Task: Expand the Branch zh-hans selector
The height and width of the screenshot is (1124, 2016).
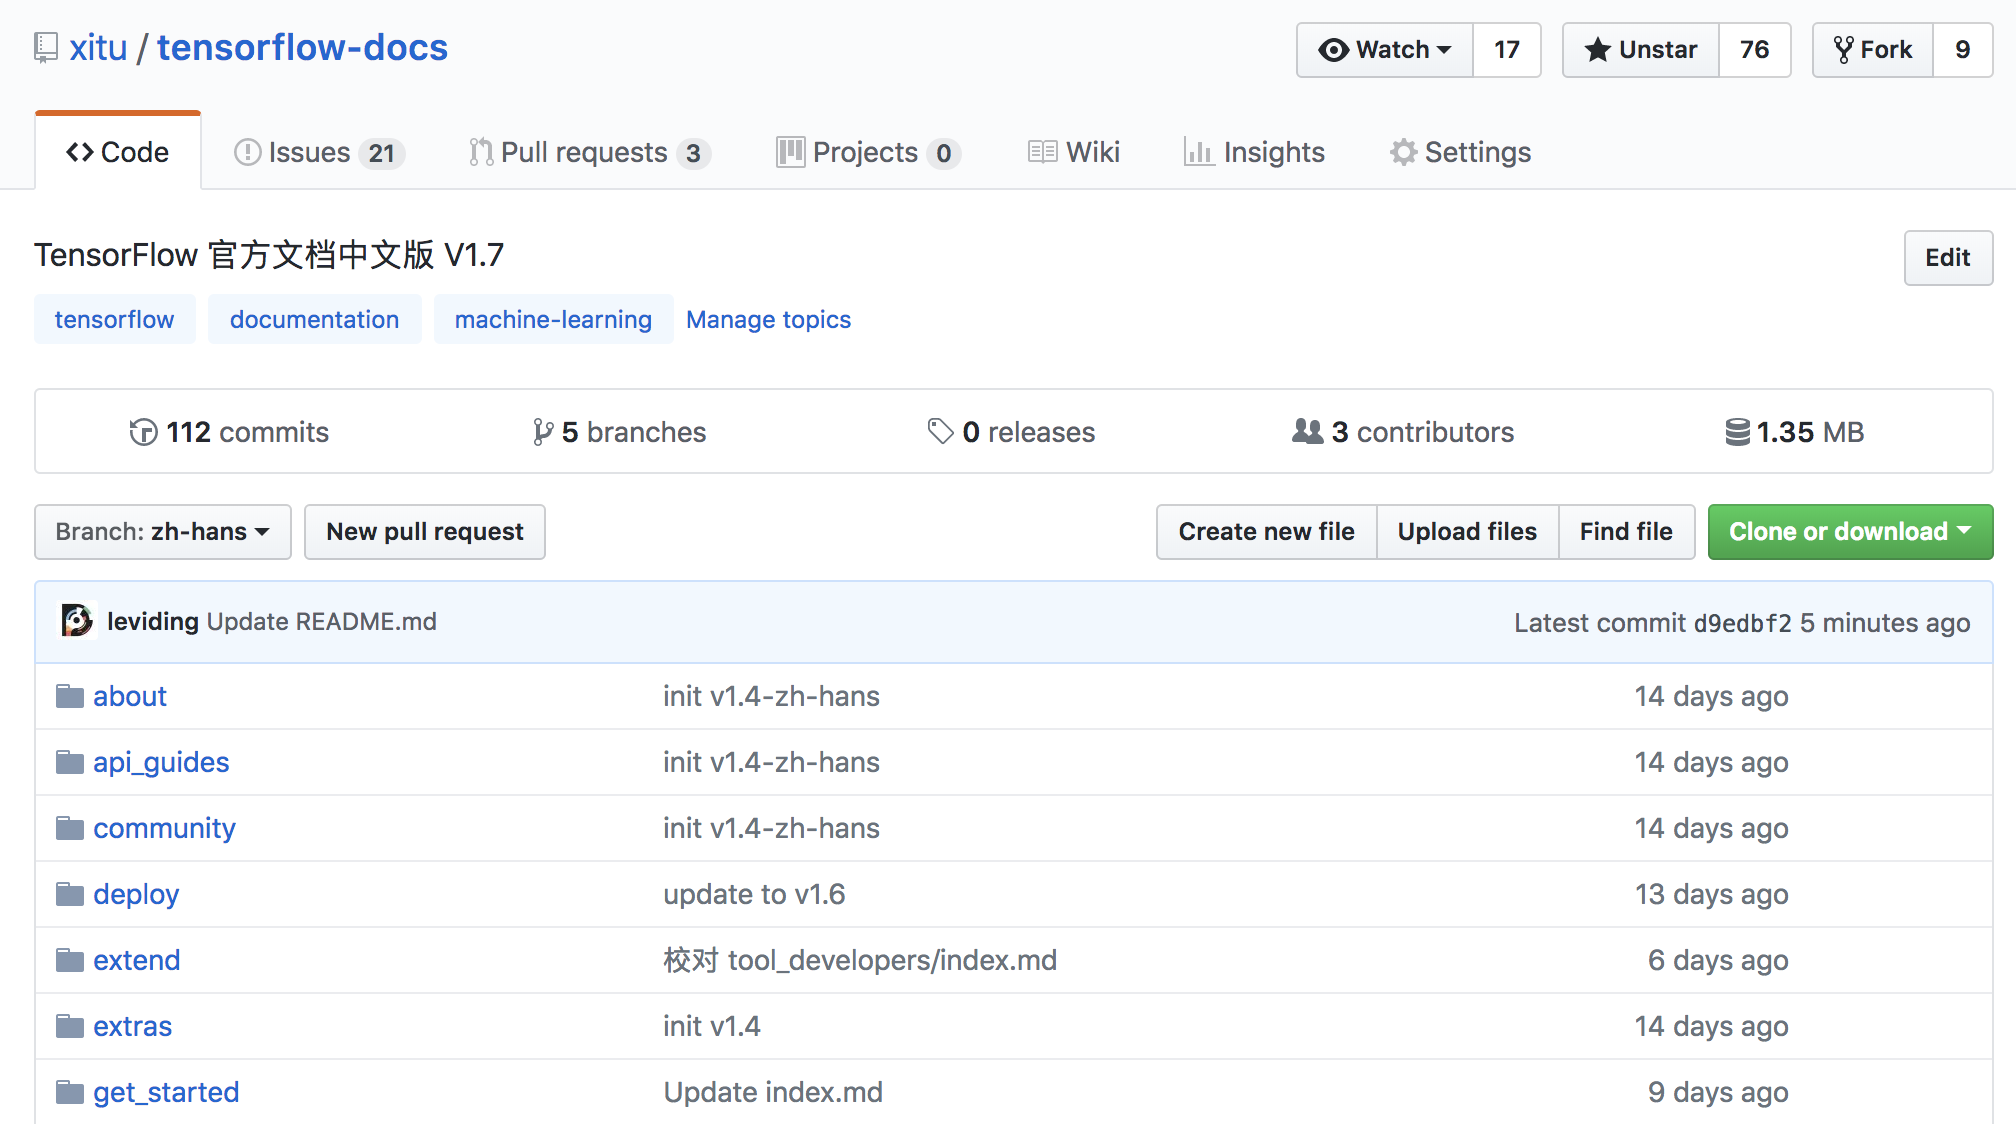Action: tap(163, 532)
